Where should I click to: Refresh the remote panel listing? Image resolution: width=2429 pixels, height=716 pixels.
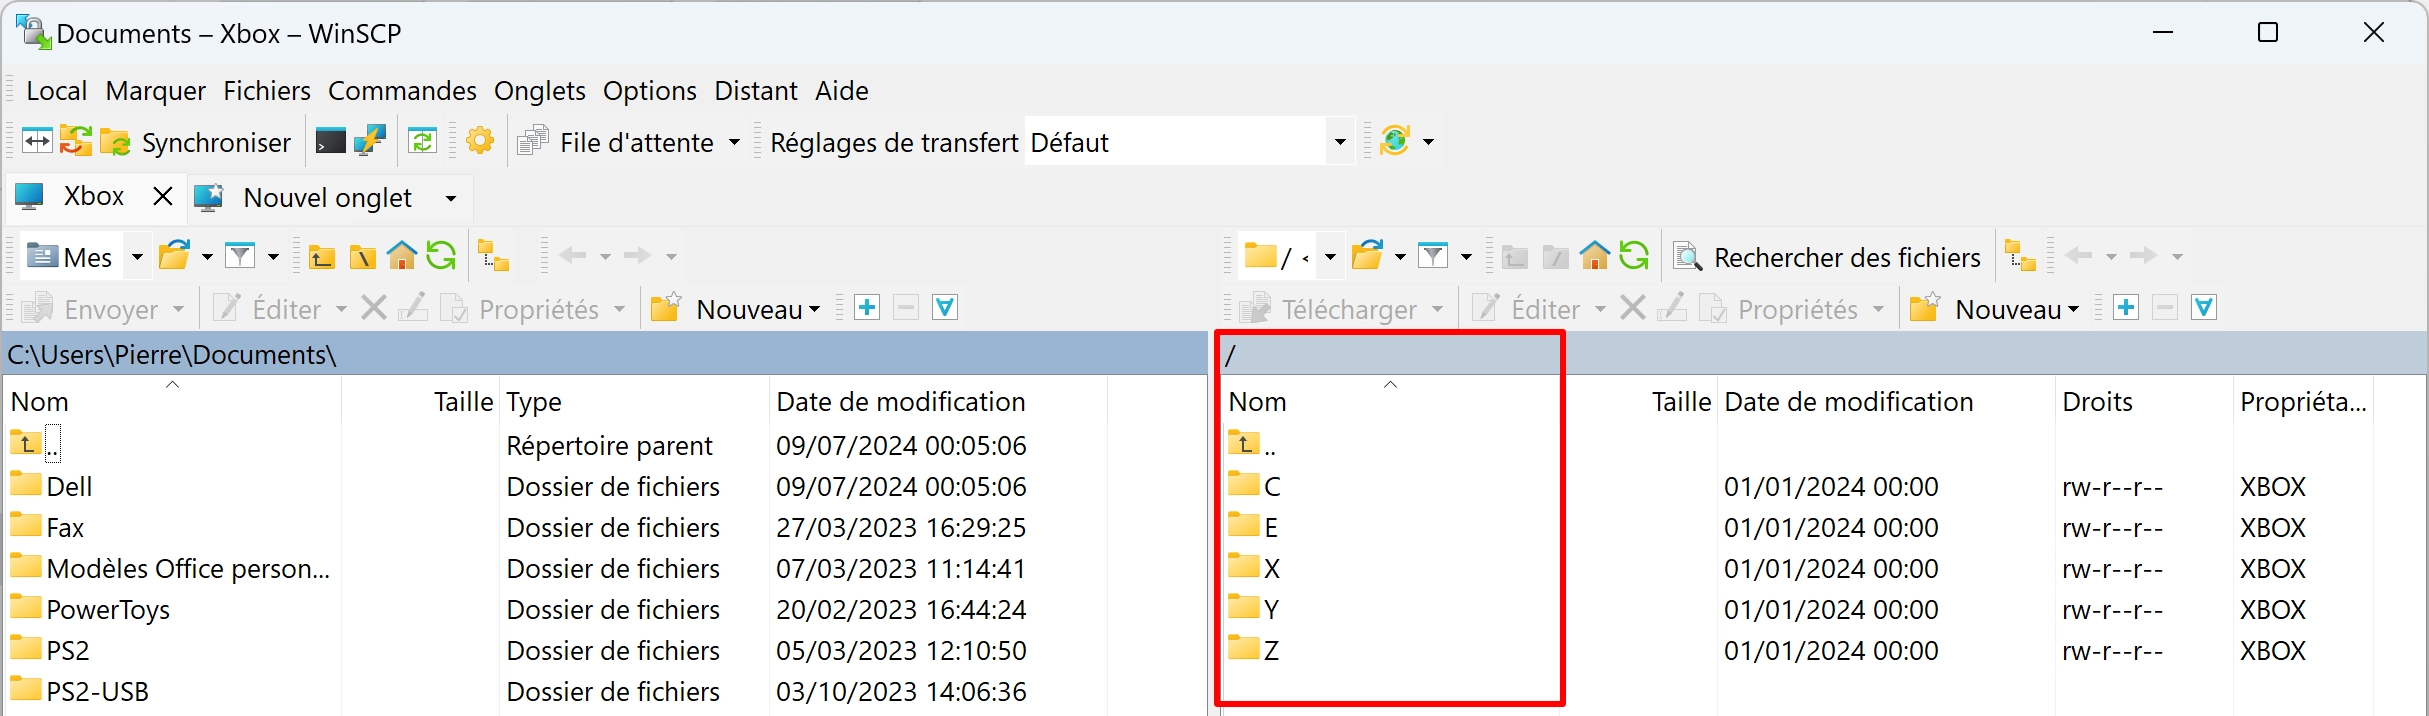[x=1634, y=256]
